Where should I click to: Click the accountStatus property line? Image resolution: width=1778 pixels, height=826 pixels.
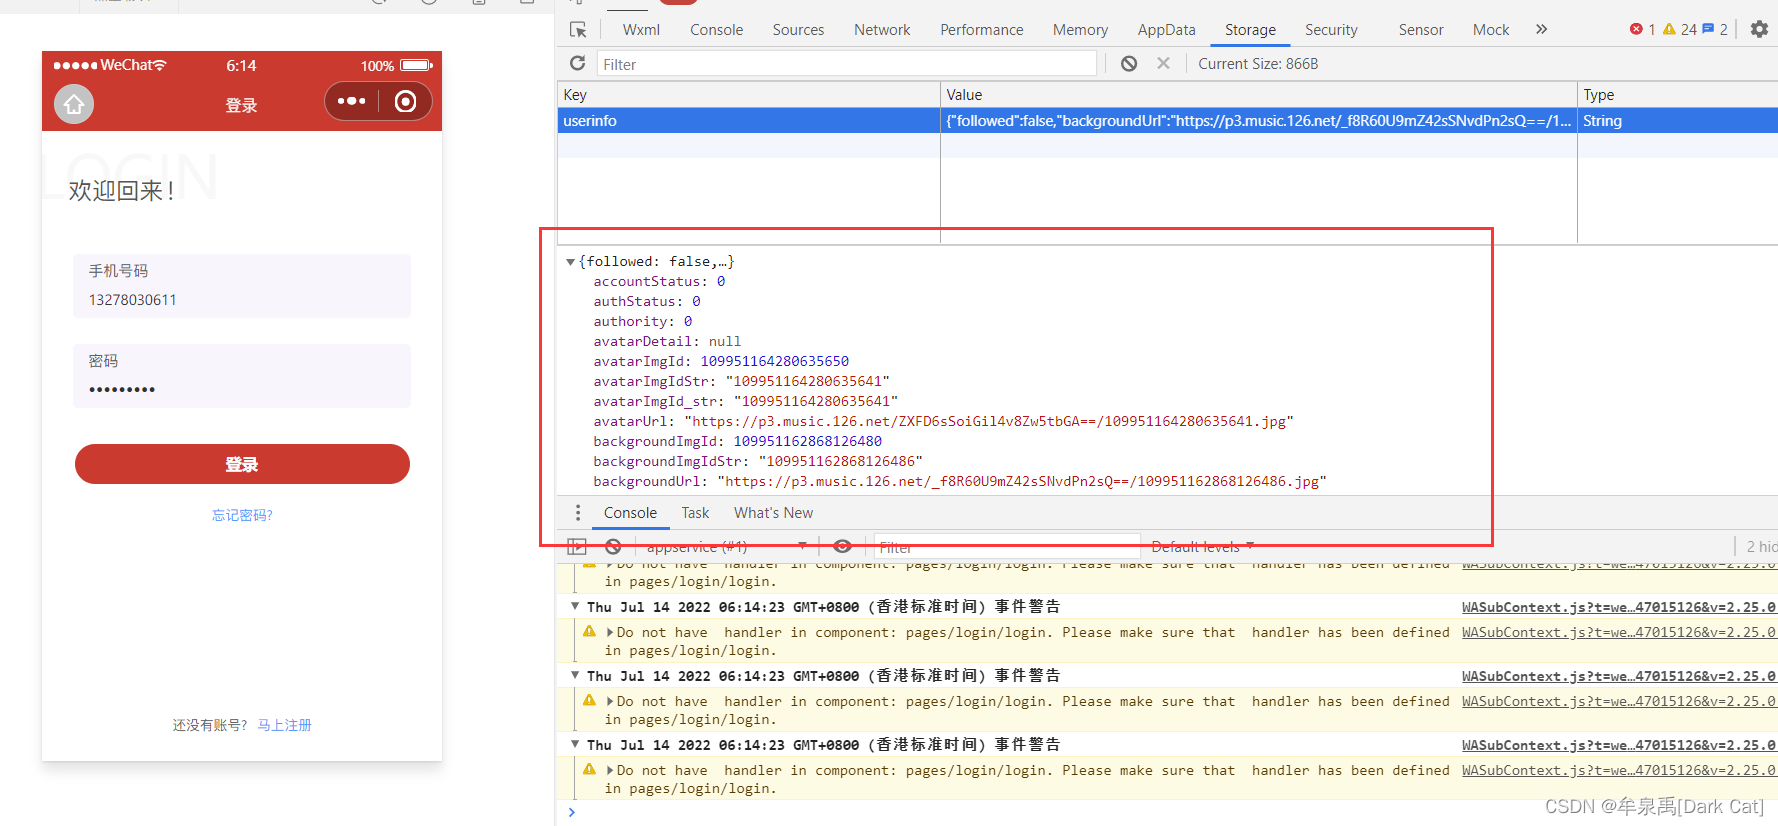tap(659, 281)
